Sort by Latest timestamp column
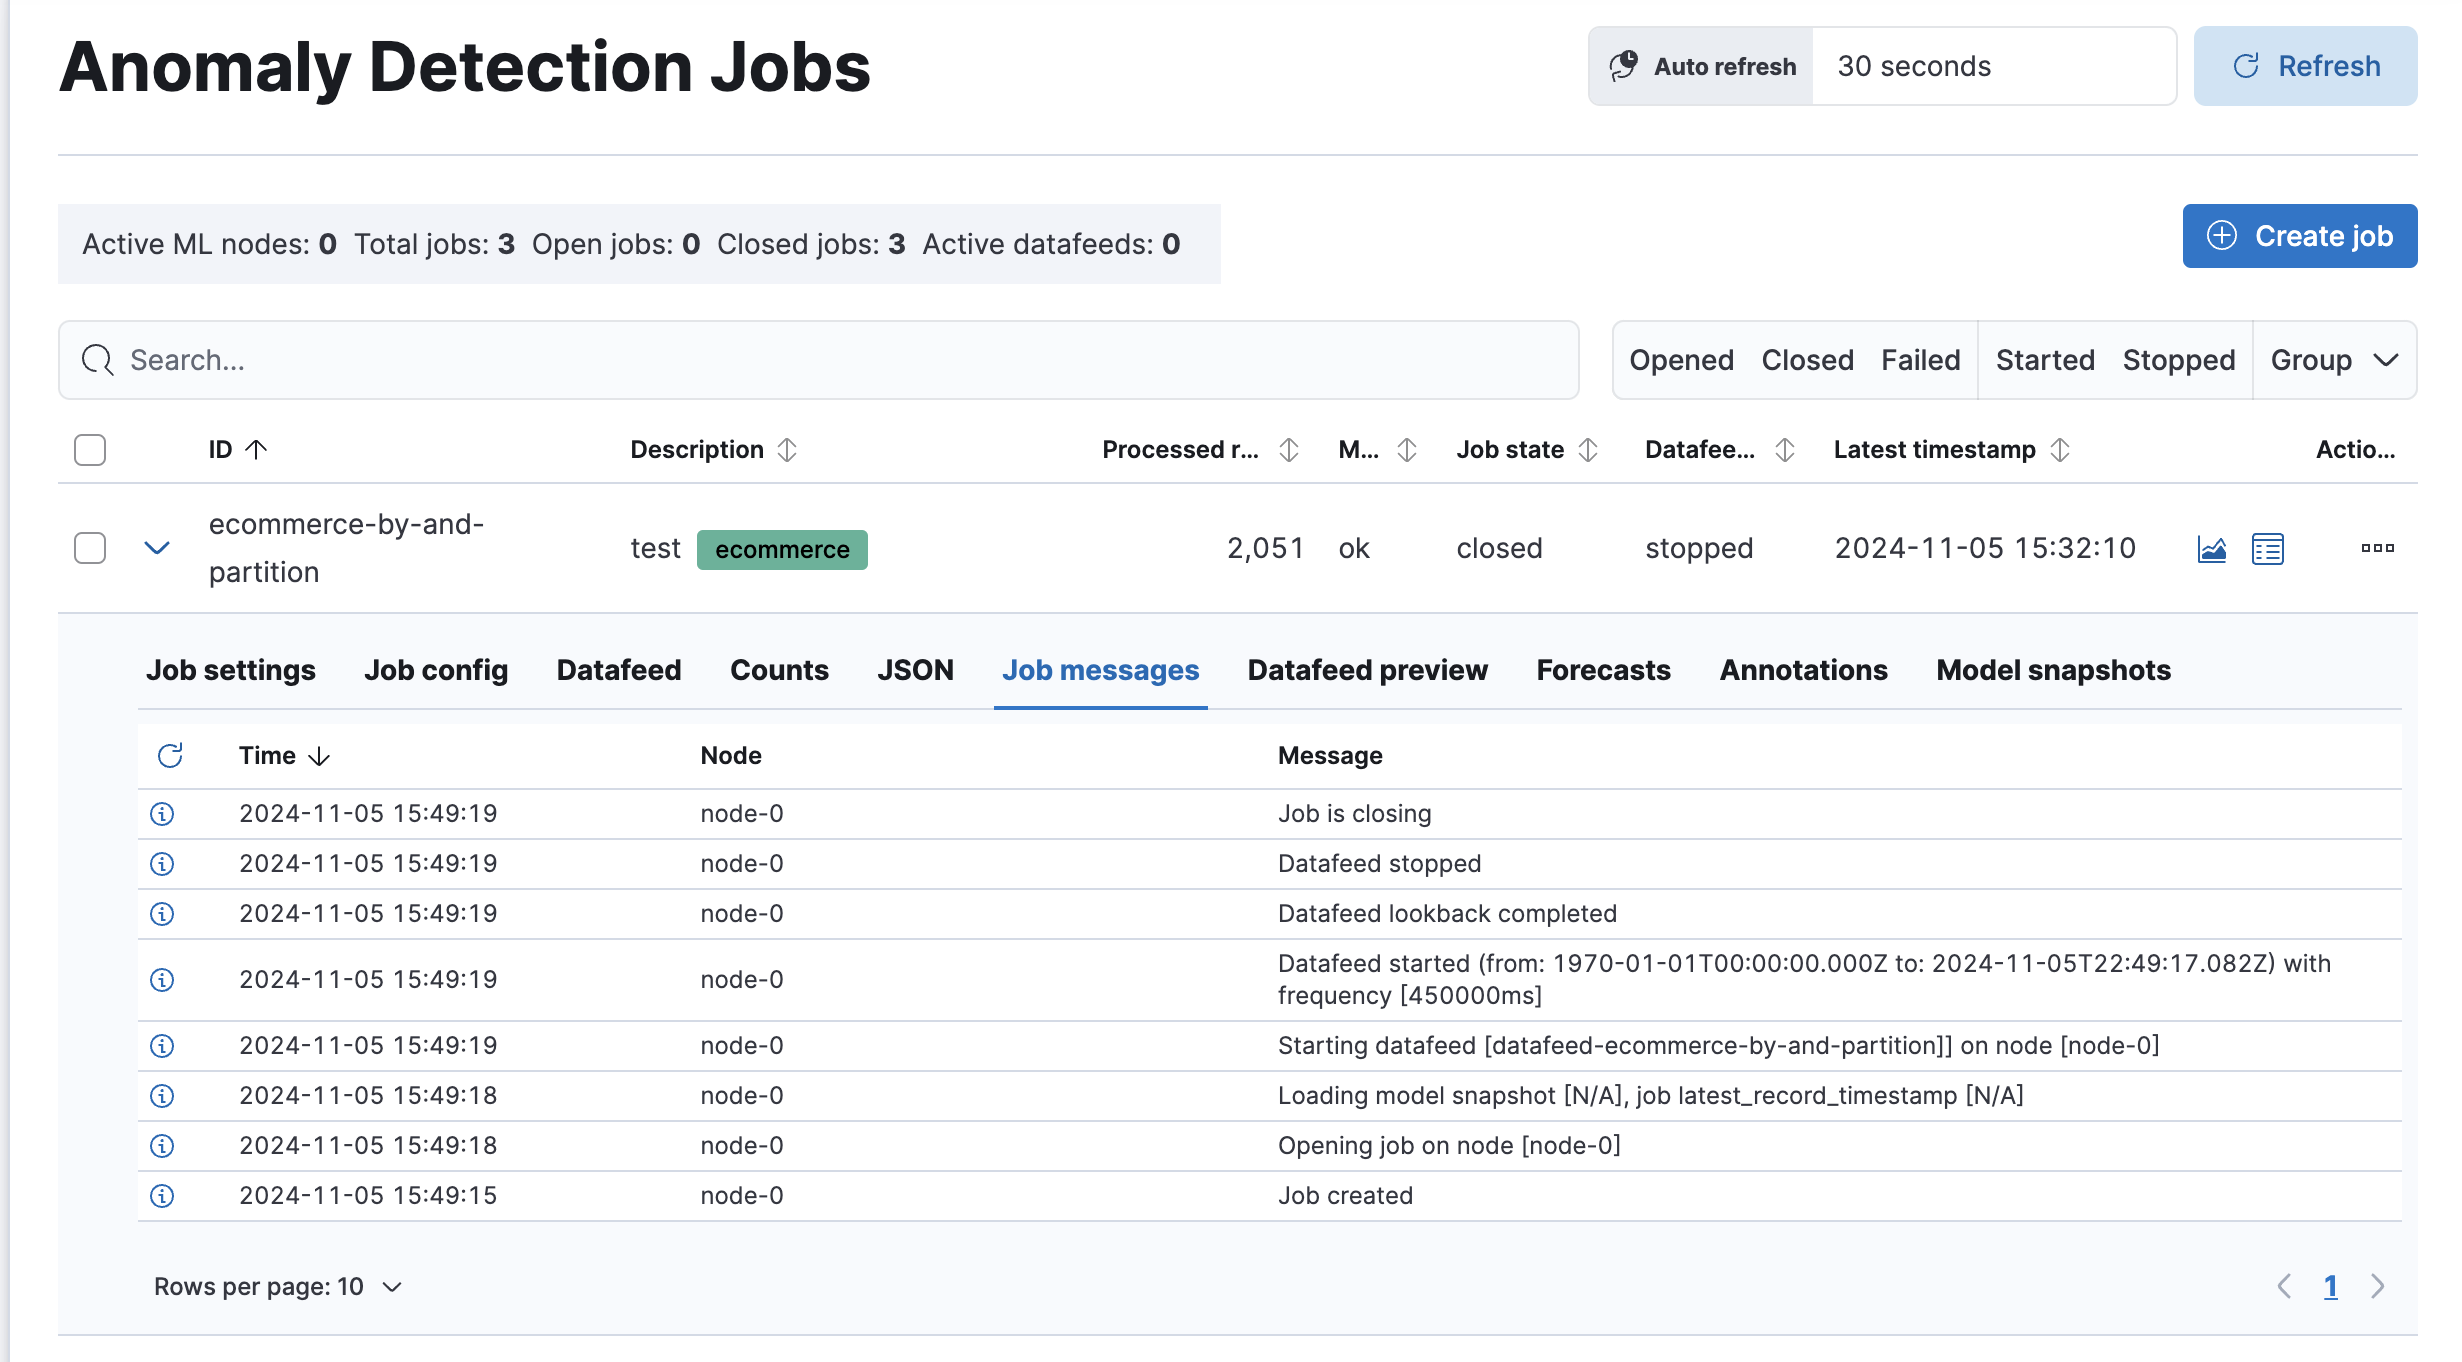The height and width of the screenshot is (1362, 2462). pos(1951,450)
